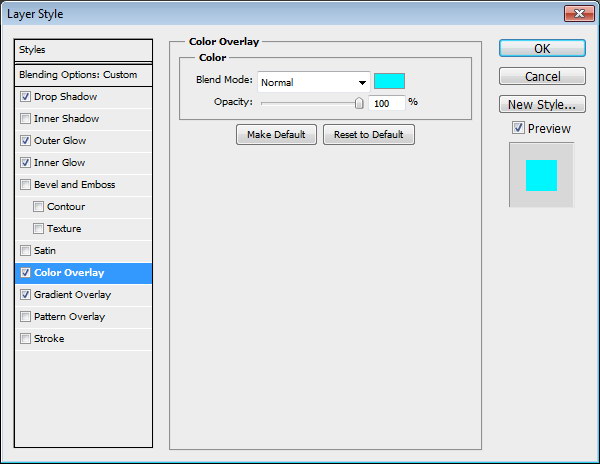The image size is (600, 464).
Task: Close the Layer Style dialog window
Action: [x=575, y=13]
